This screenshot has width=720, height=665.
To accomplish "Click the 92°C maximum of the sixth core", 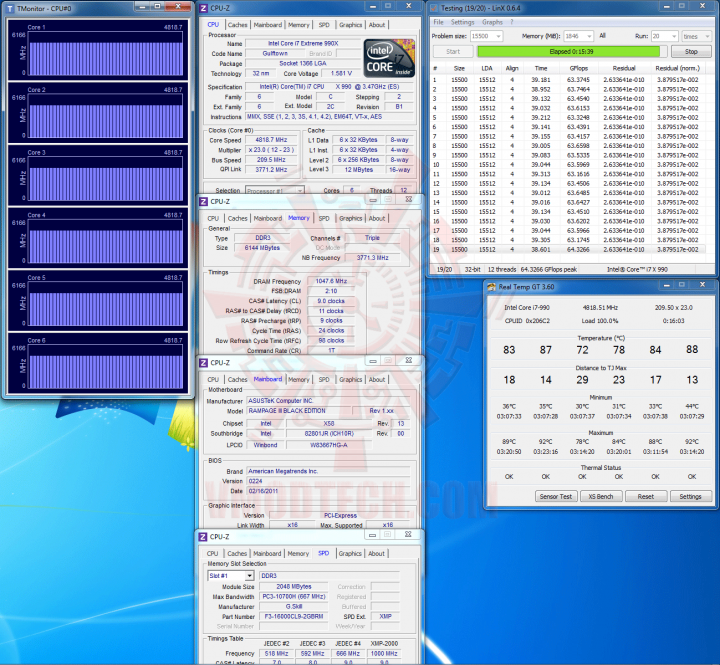I will (x=692, y=441).
